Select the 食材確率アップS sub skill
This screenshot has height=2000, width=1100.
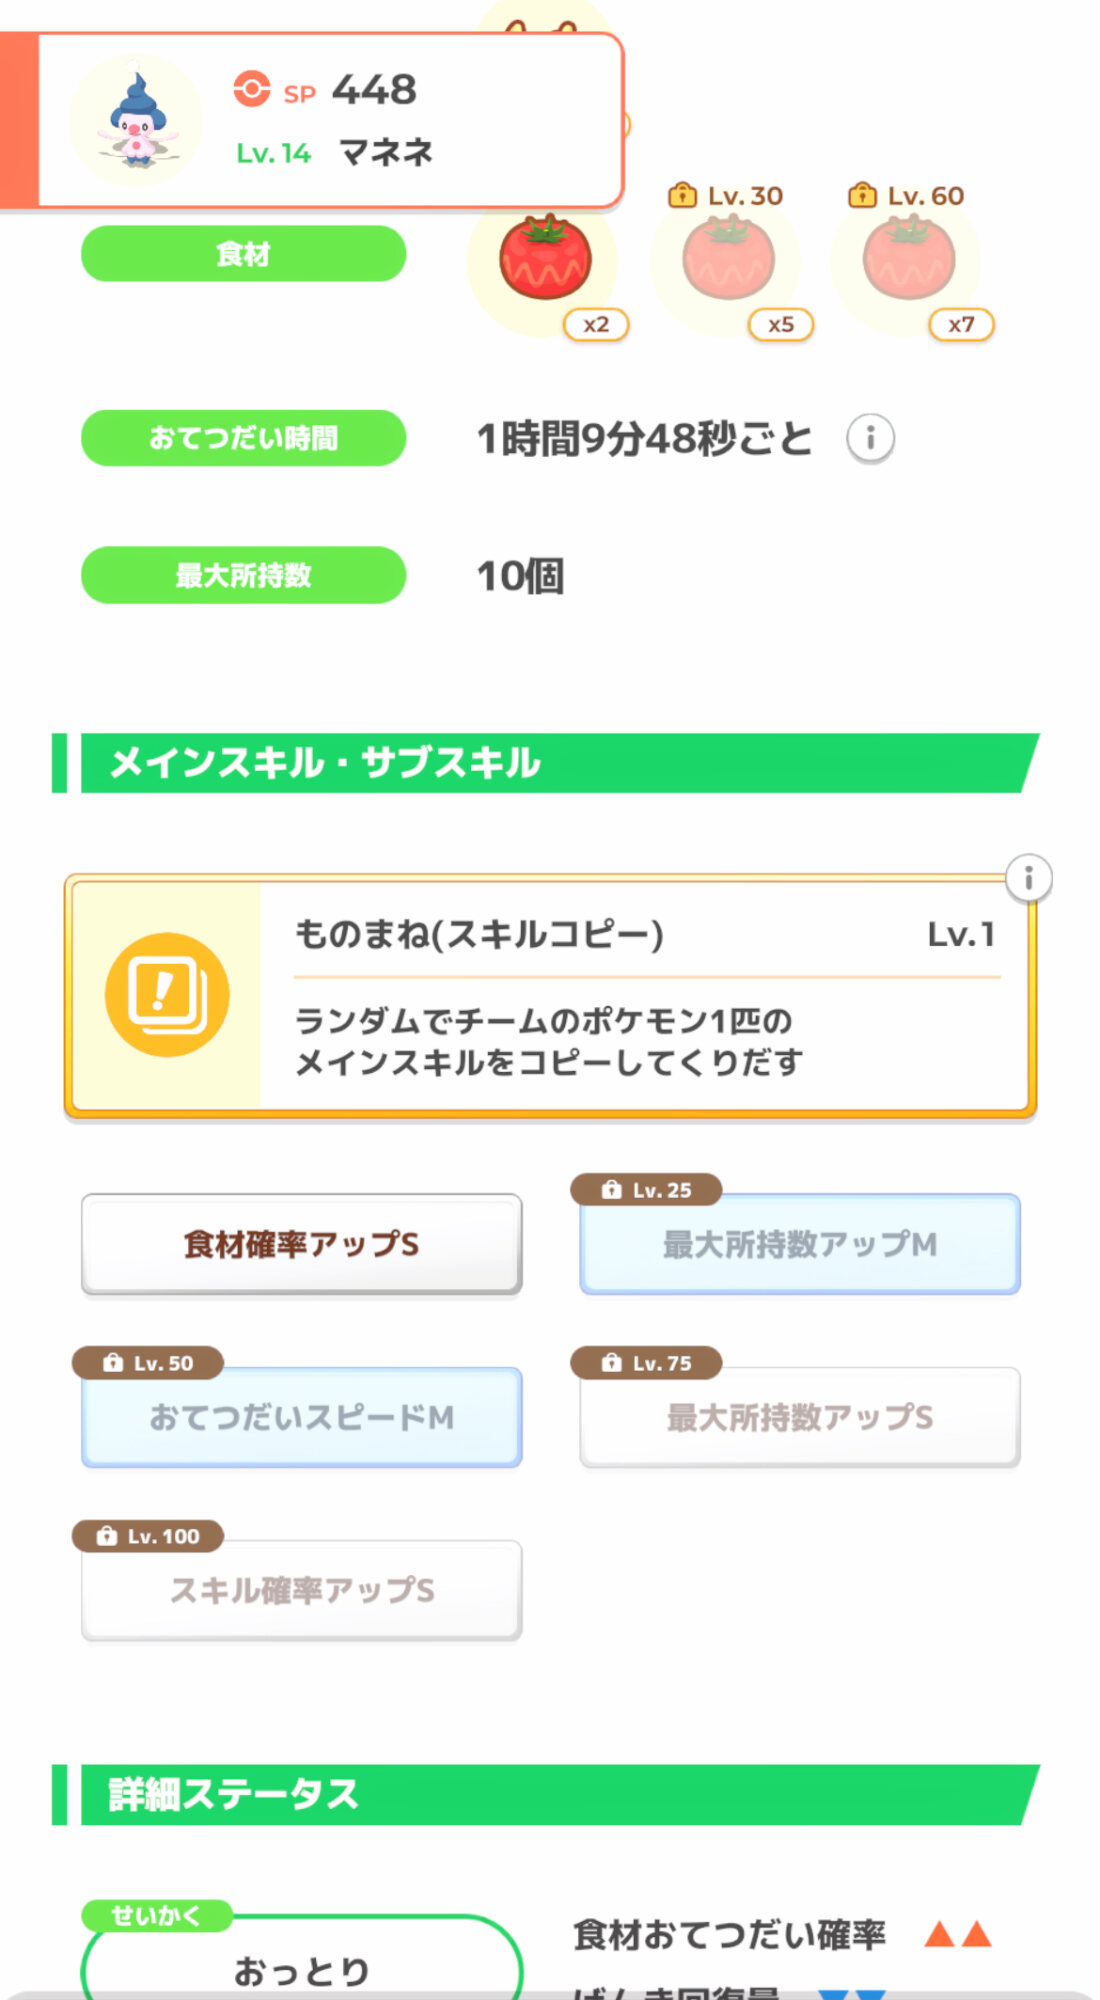[301, 1244]
